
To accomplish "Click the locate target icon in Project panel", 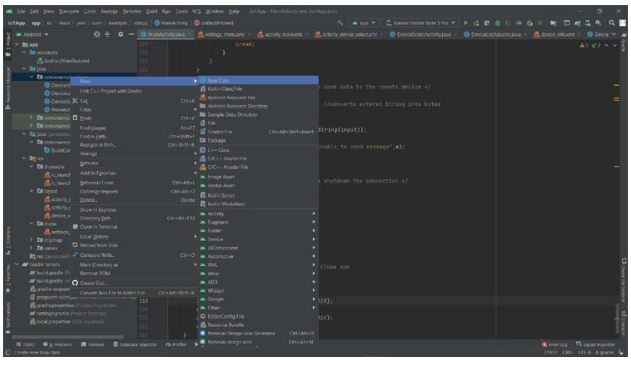I will click(x=97, y=35).
